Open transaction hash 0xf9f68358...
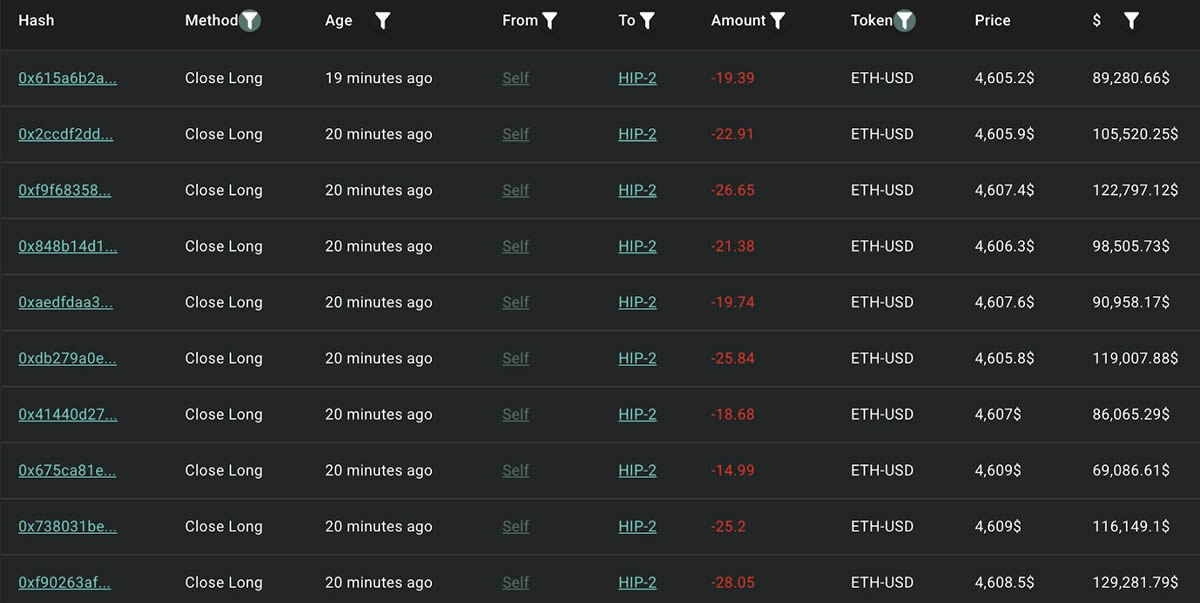This screenshot has height=603, width=1200. [65, 190]
